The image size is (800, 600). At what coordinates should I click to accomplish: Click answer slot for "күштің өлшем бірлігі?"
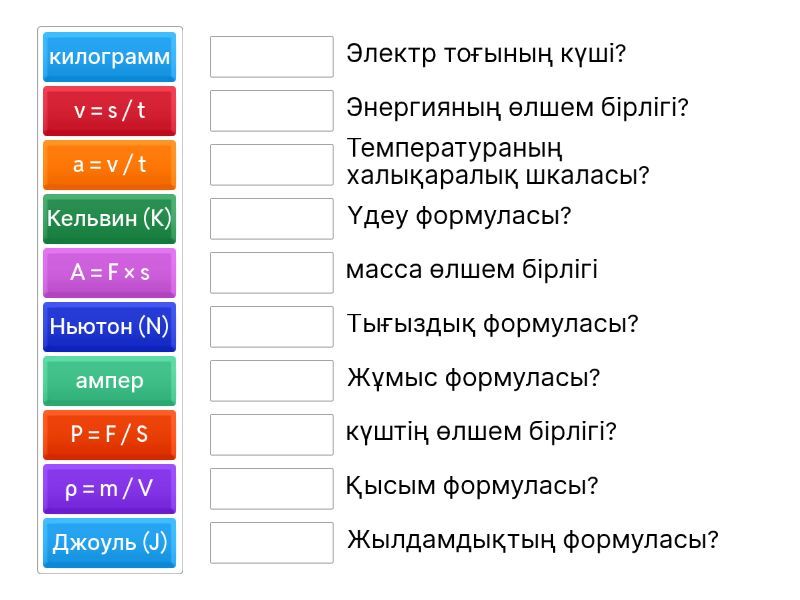coord(272,435)
